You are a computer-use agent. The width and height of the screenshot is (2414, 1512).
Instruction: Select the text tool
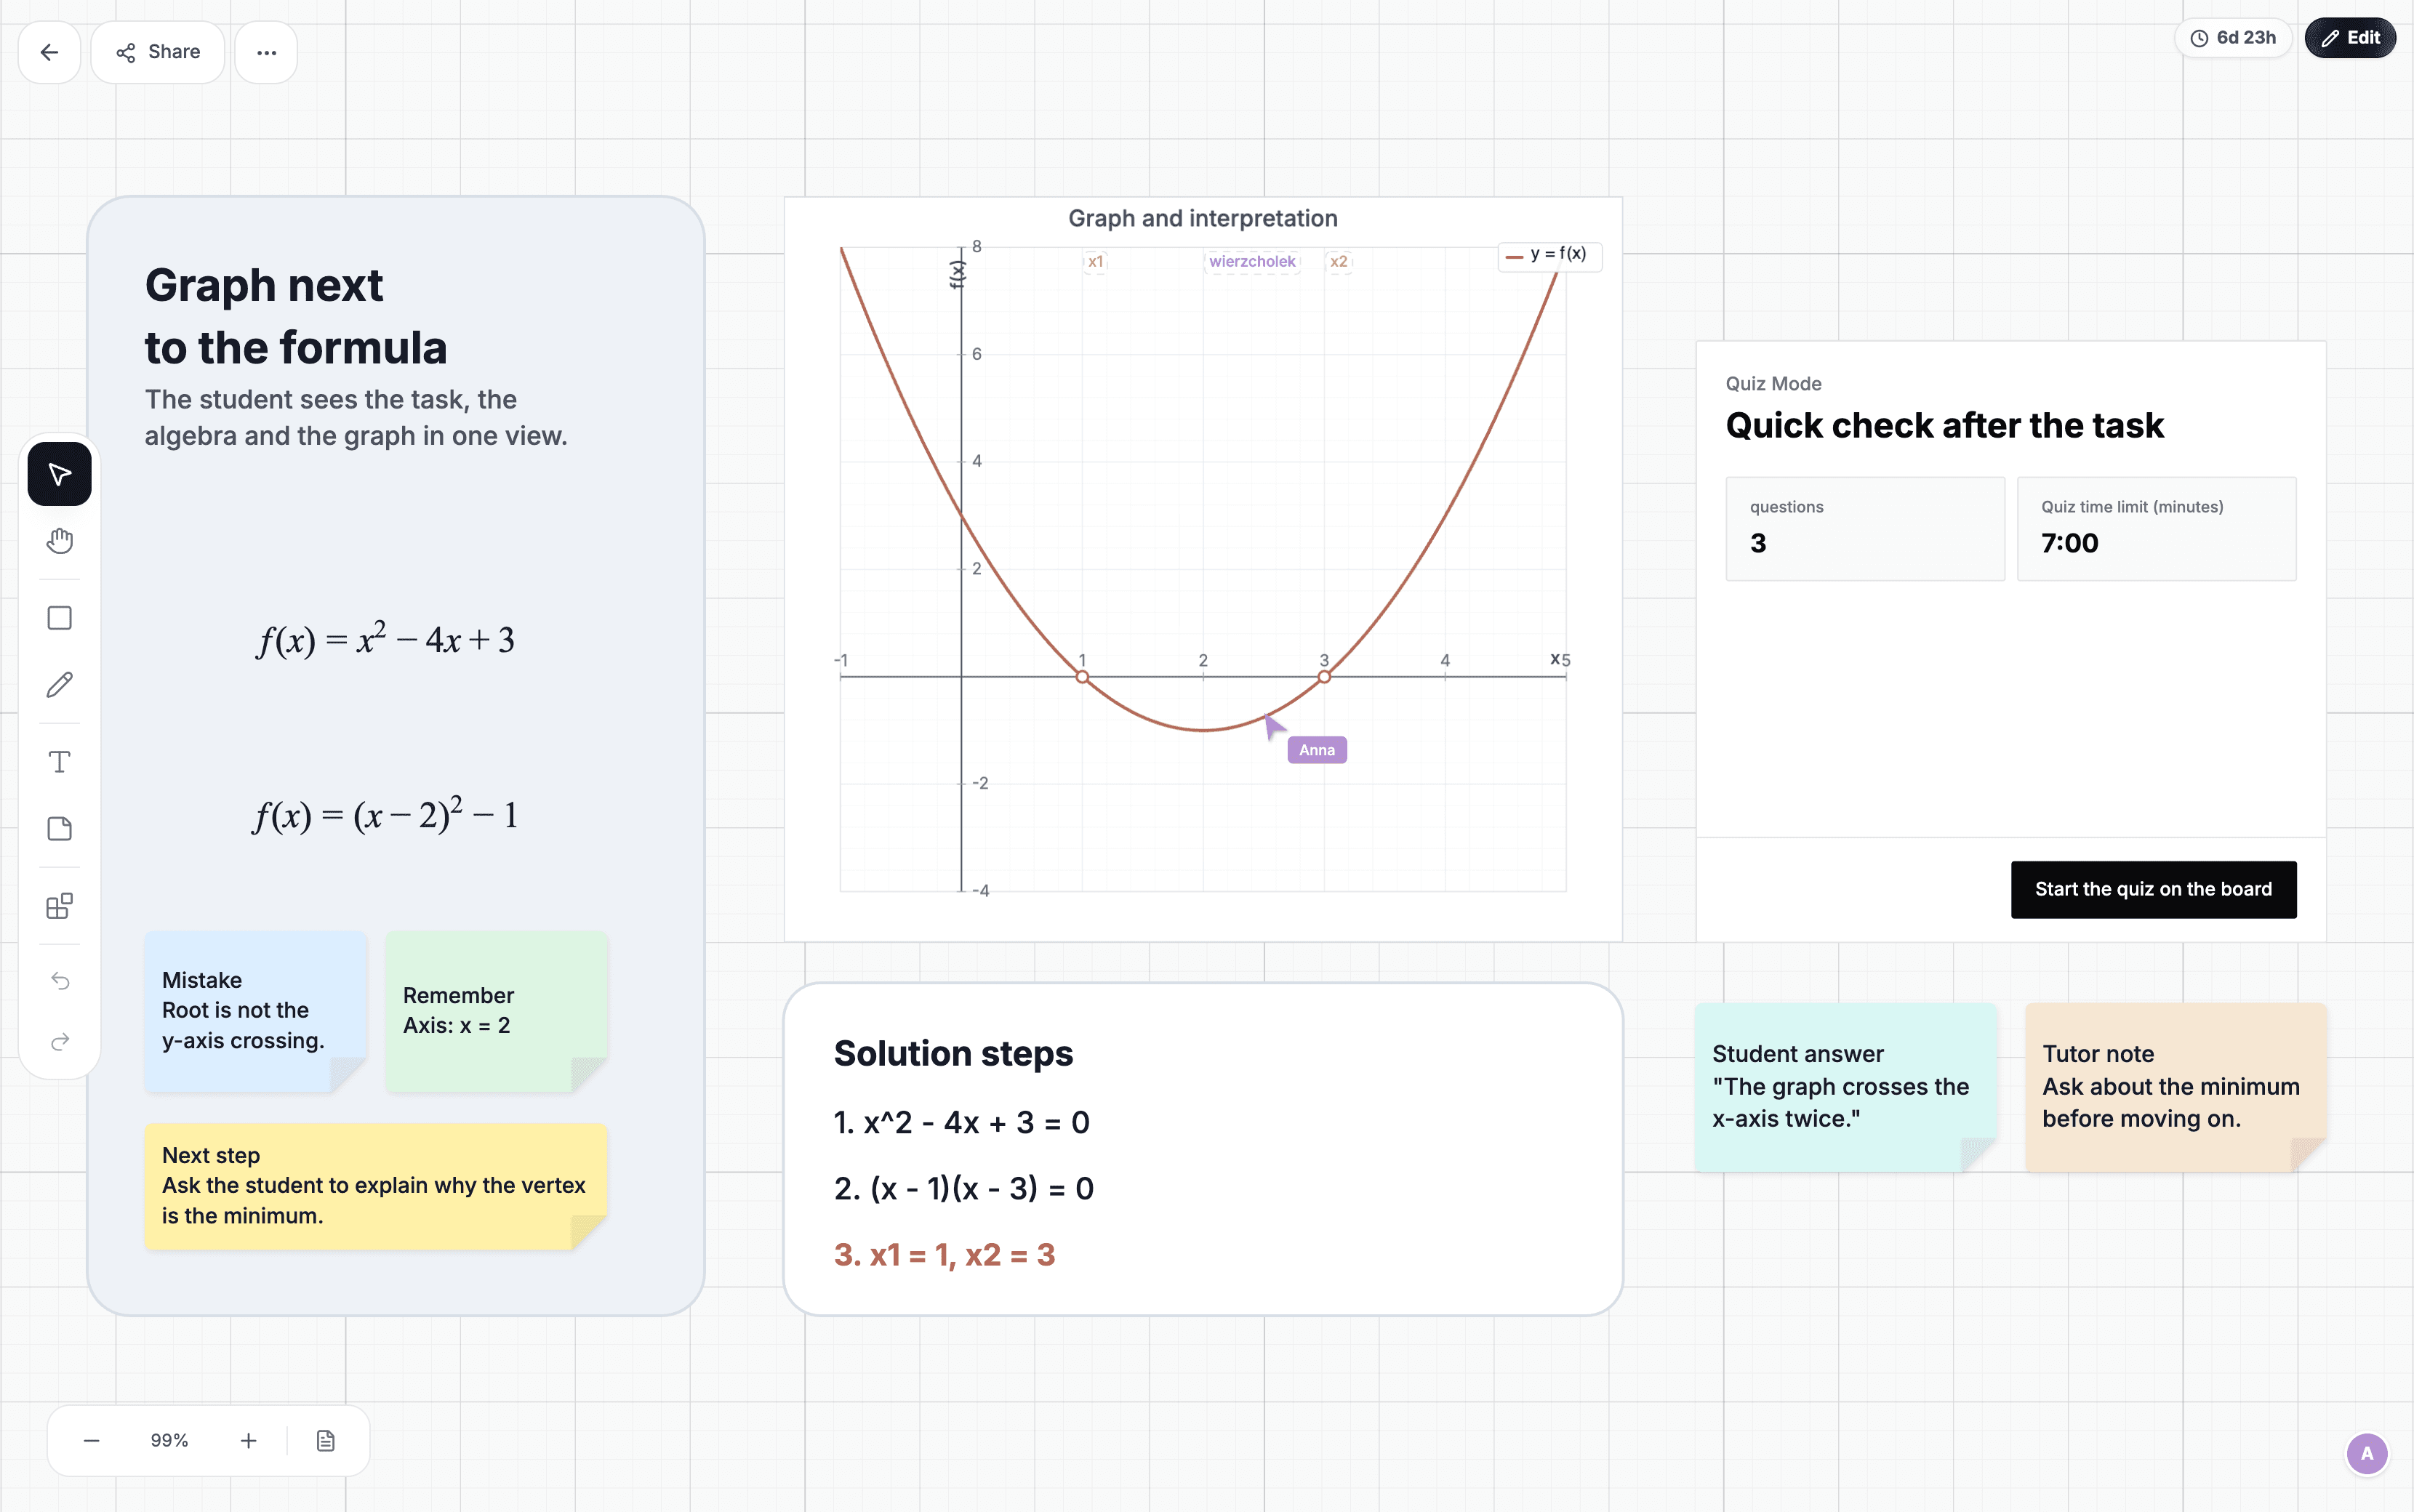coord(59,762)
